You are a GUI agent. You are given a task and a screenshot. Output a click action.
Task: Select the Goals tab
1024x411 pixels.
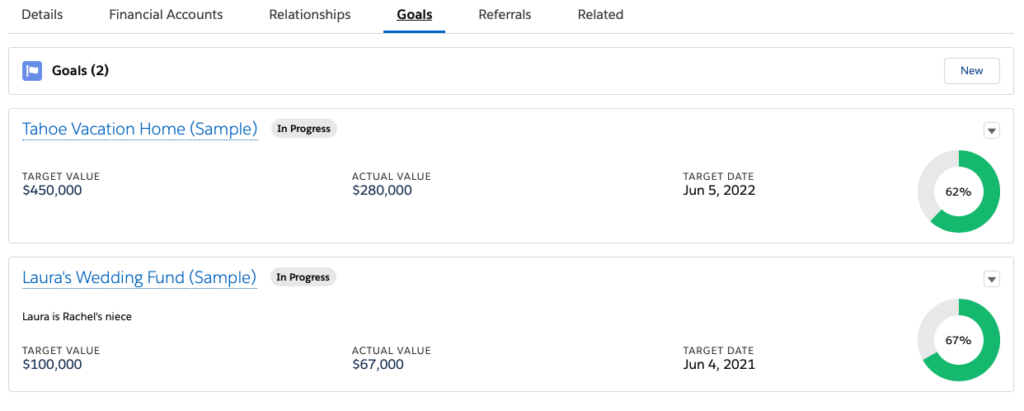point(414,15)
